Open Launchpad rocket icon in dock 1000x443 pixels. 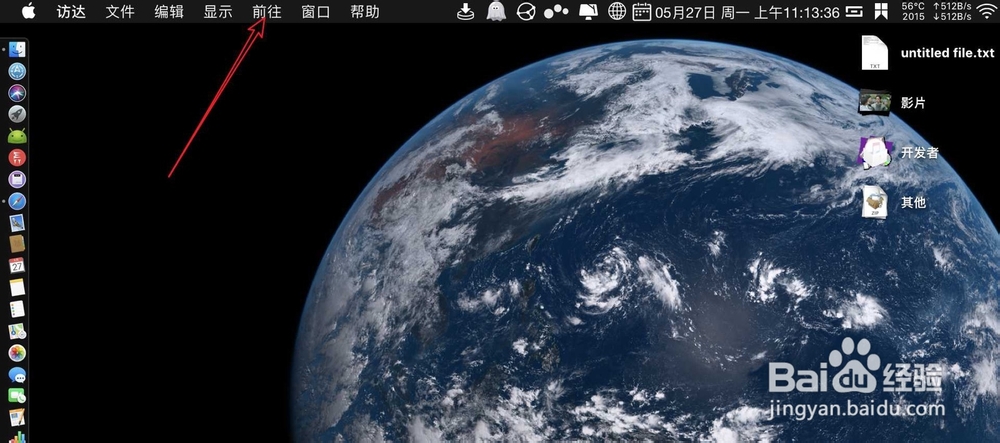[17, 115]
